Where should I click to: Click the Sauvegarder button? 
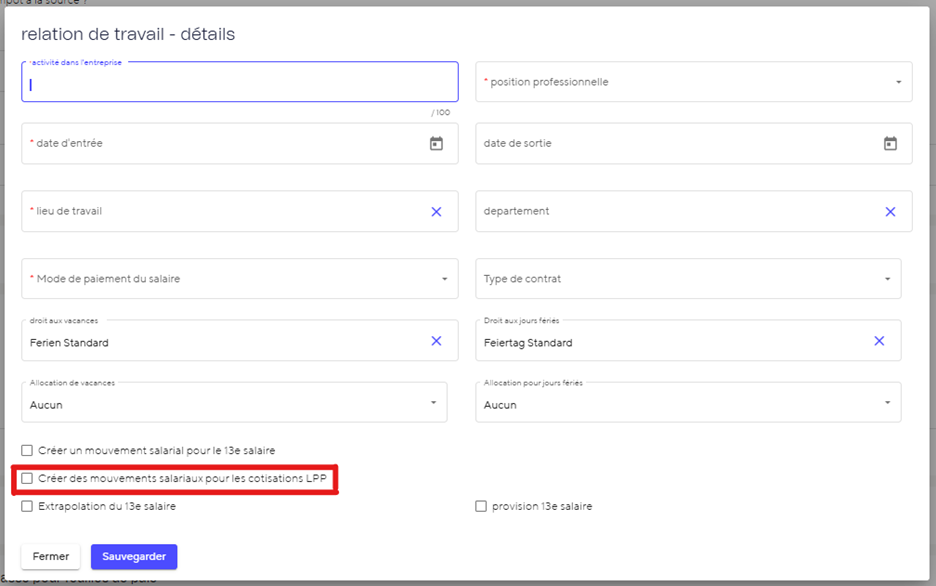coord(134,556)
